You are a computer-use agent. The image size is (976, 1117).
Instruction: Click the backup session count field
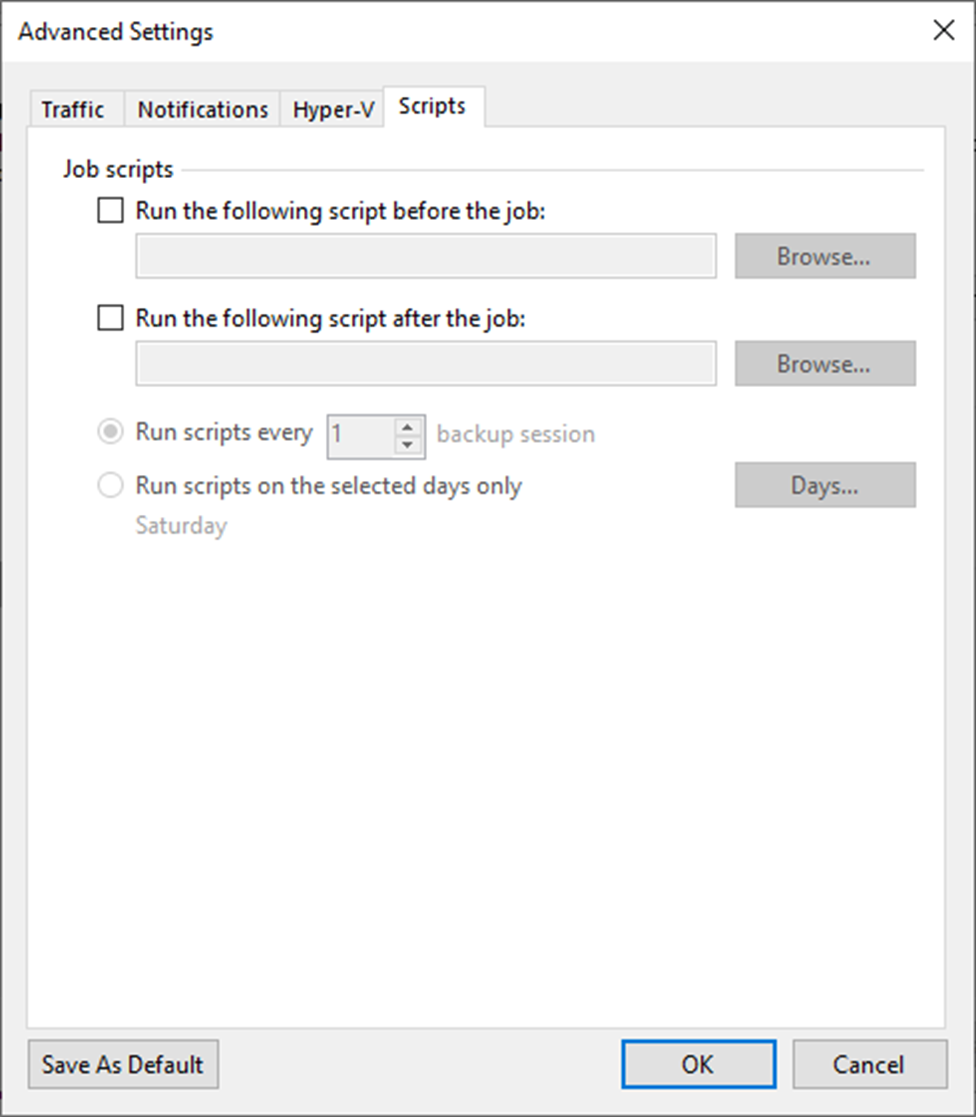pyautogui.click(x=360, y=435)
